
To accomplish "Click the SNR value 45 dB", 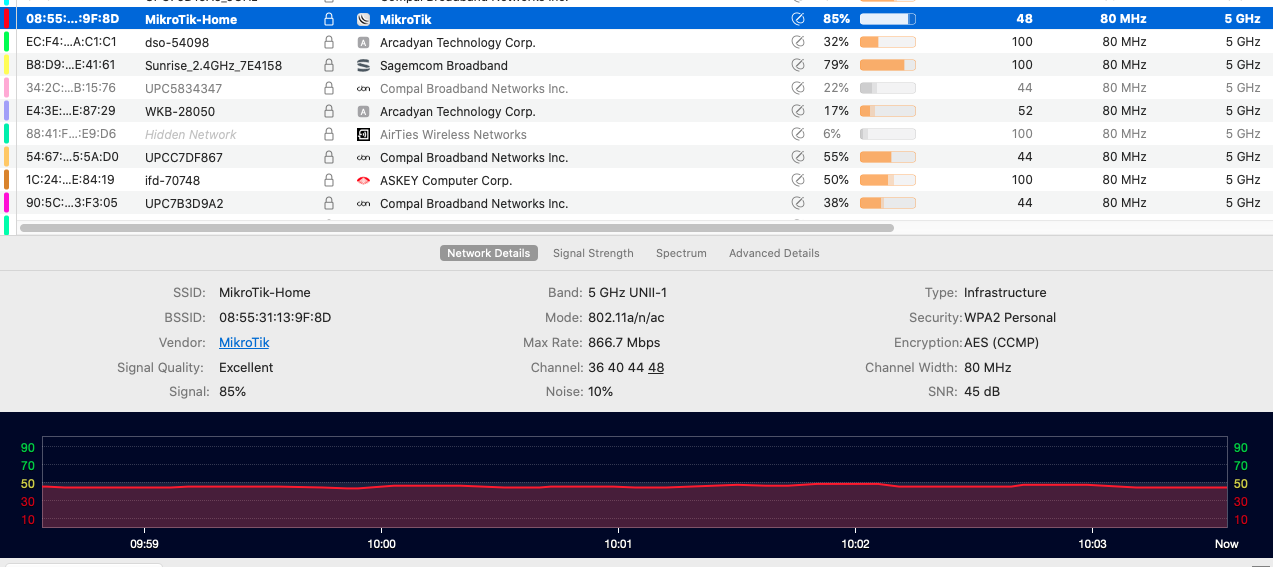I will 982,391.
